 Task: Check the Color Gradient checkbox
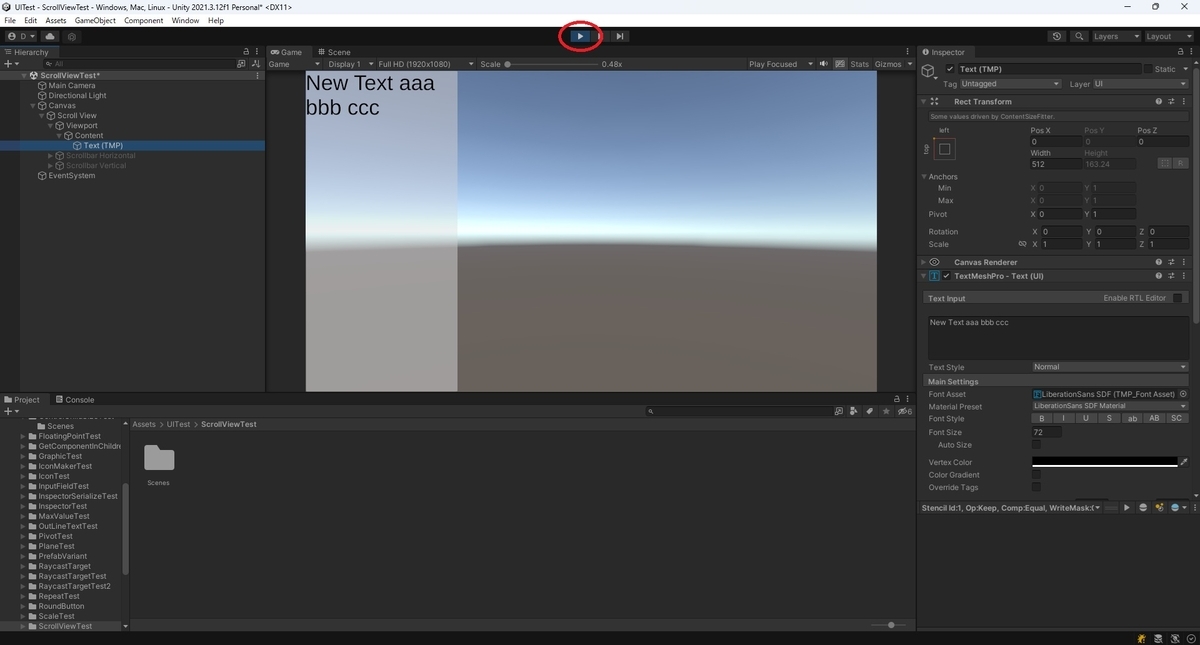[x=1036, y=473]
